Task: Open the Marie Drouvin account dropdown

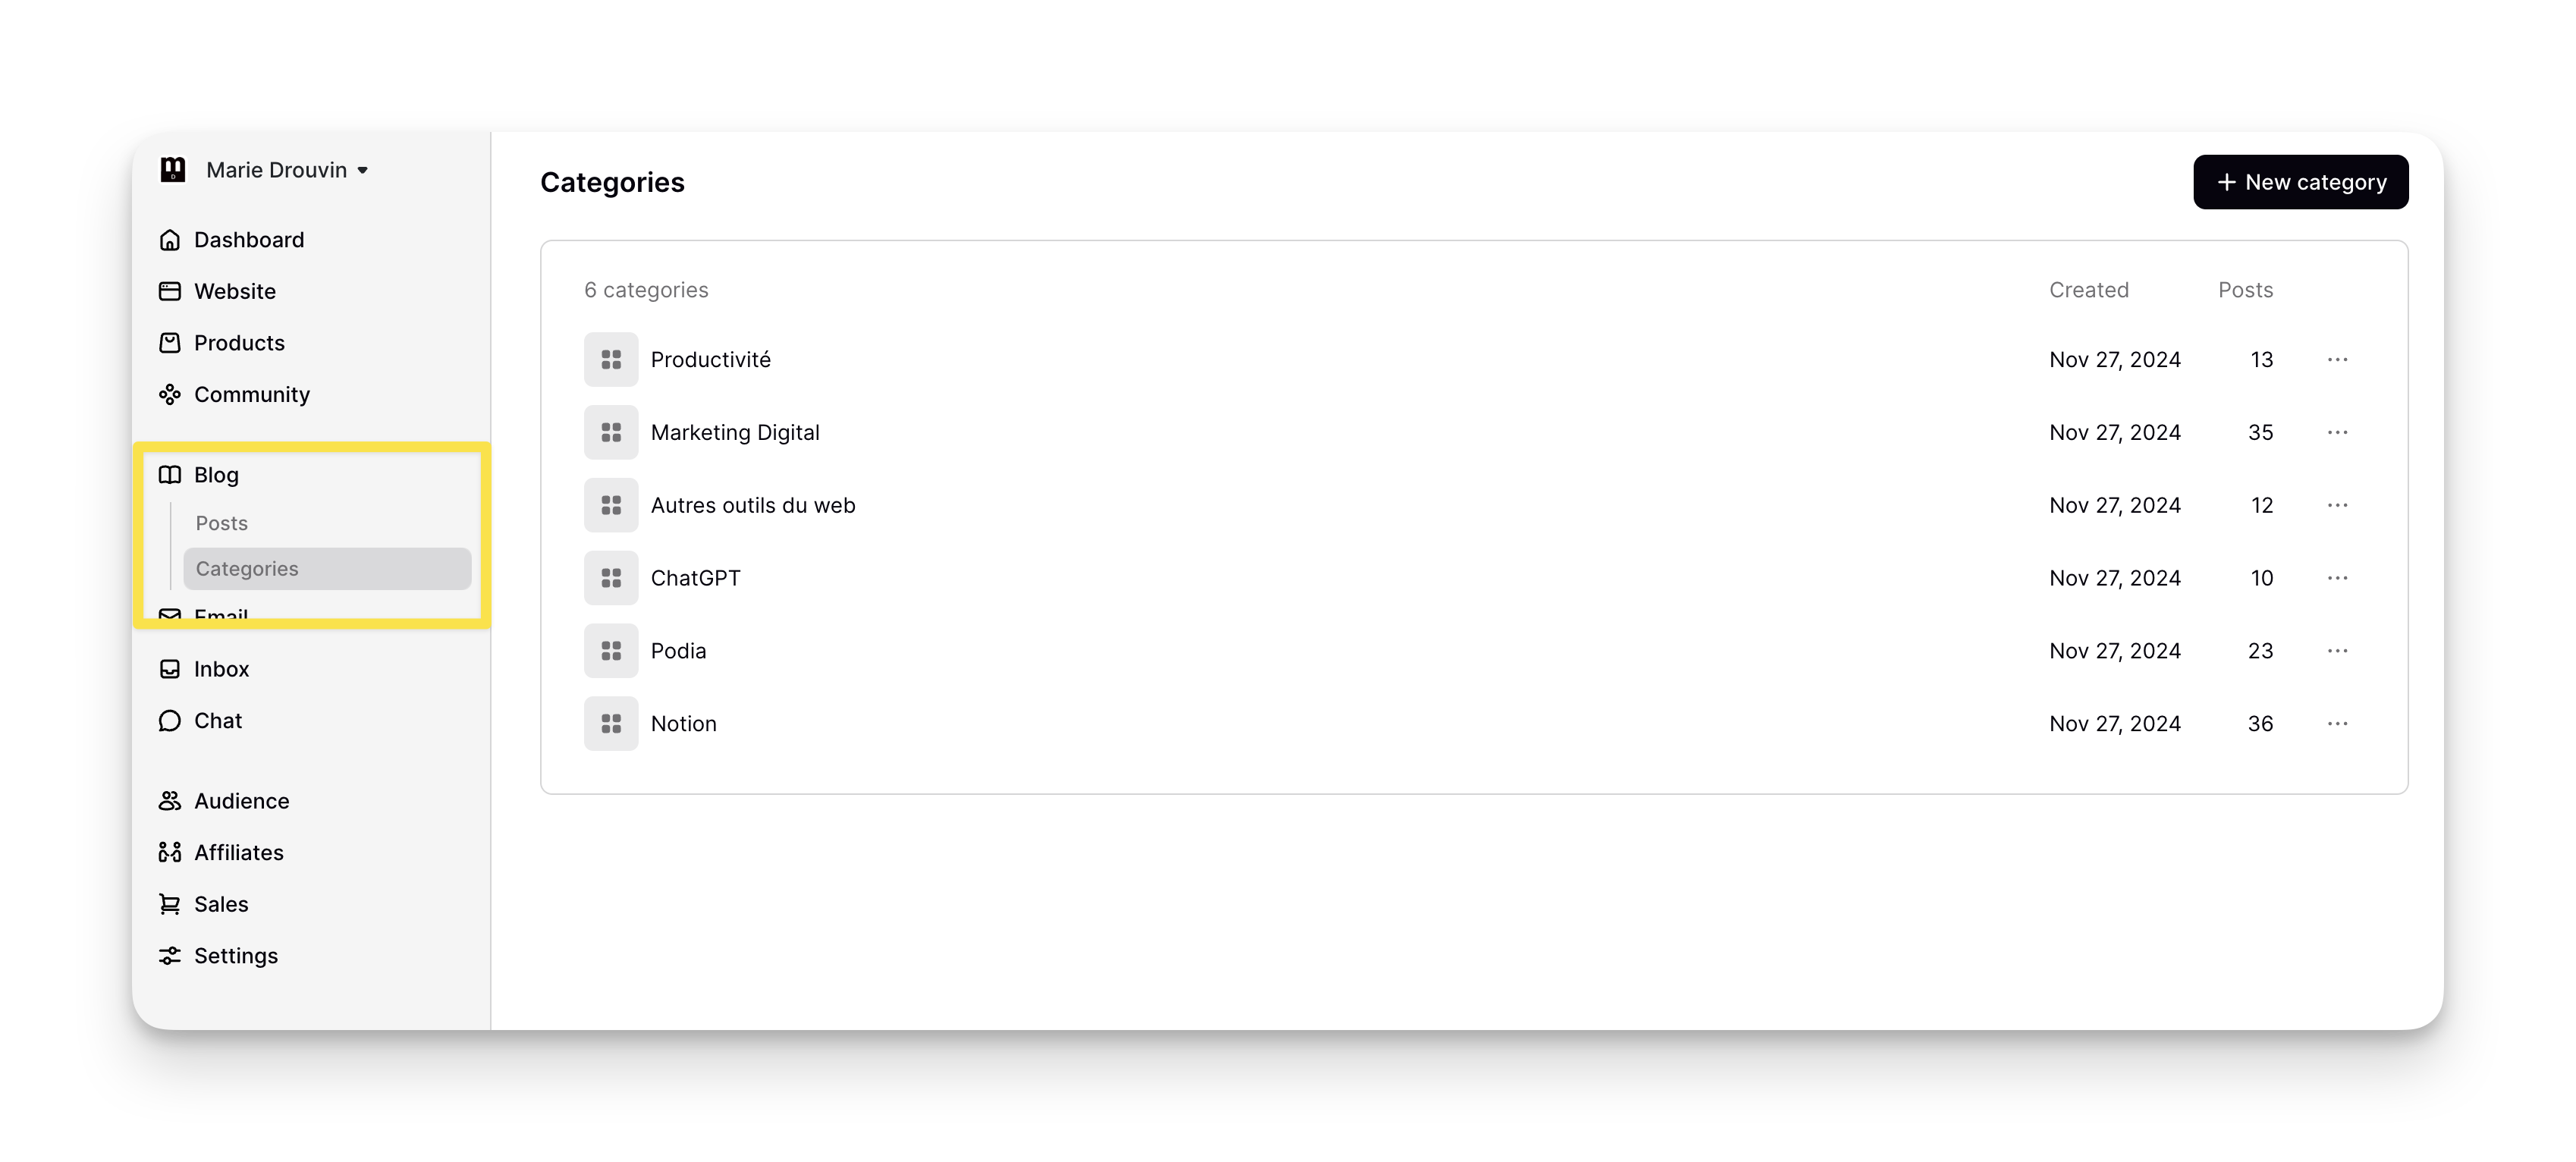Action: (287, 170)
